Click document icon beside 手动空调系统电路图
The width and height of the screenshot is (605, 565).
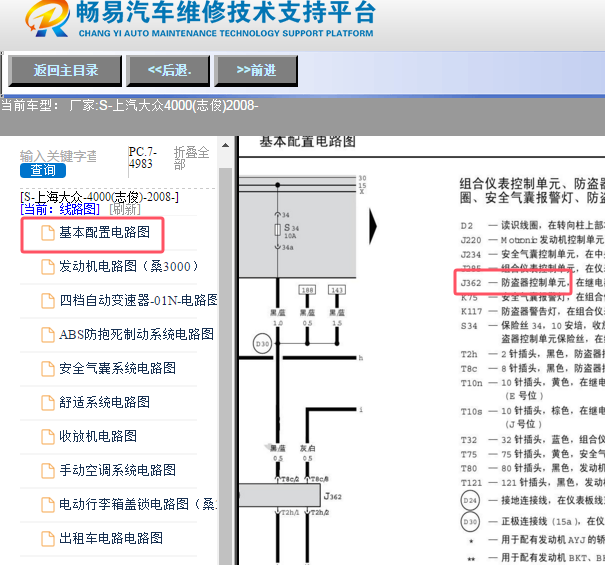coord(48,471)
